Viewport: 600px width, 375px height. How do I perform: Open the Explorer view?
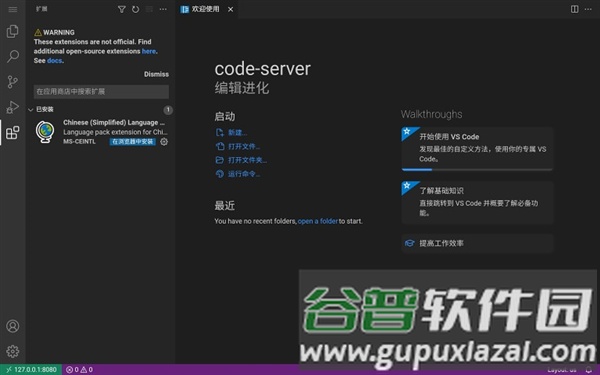13,31
